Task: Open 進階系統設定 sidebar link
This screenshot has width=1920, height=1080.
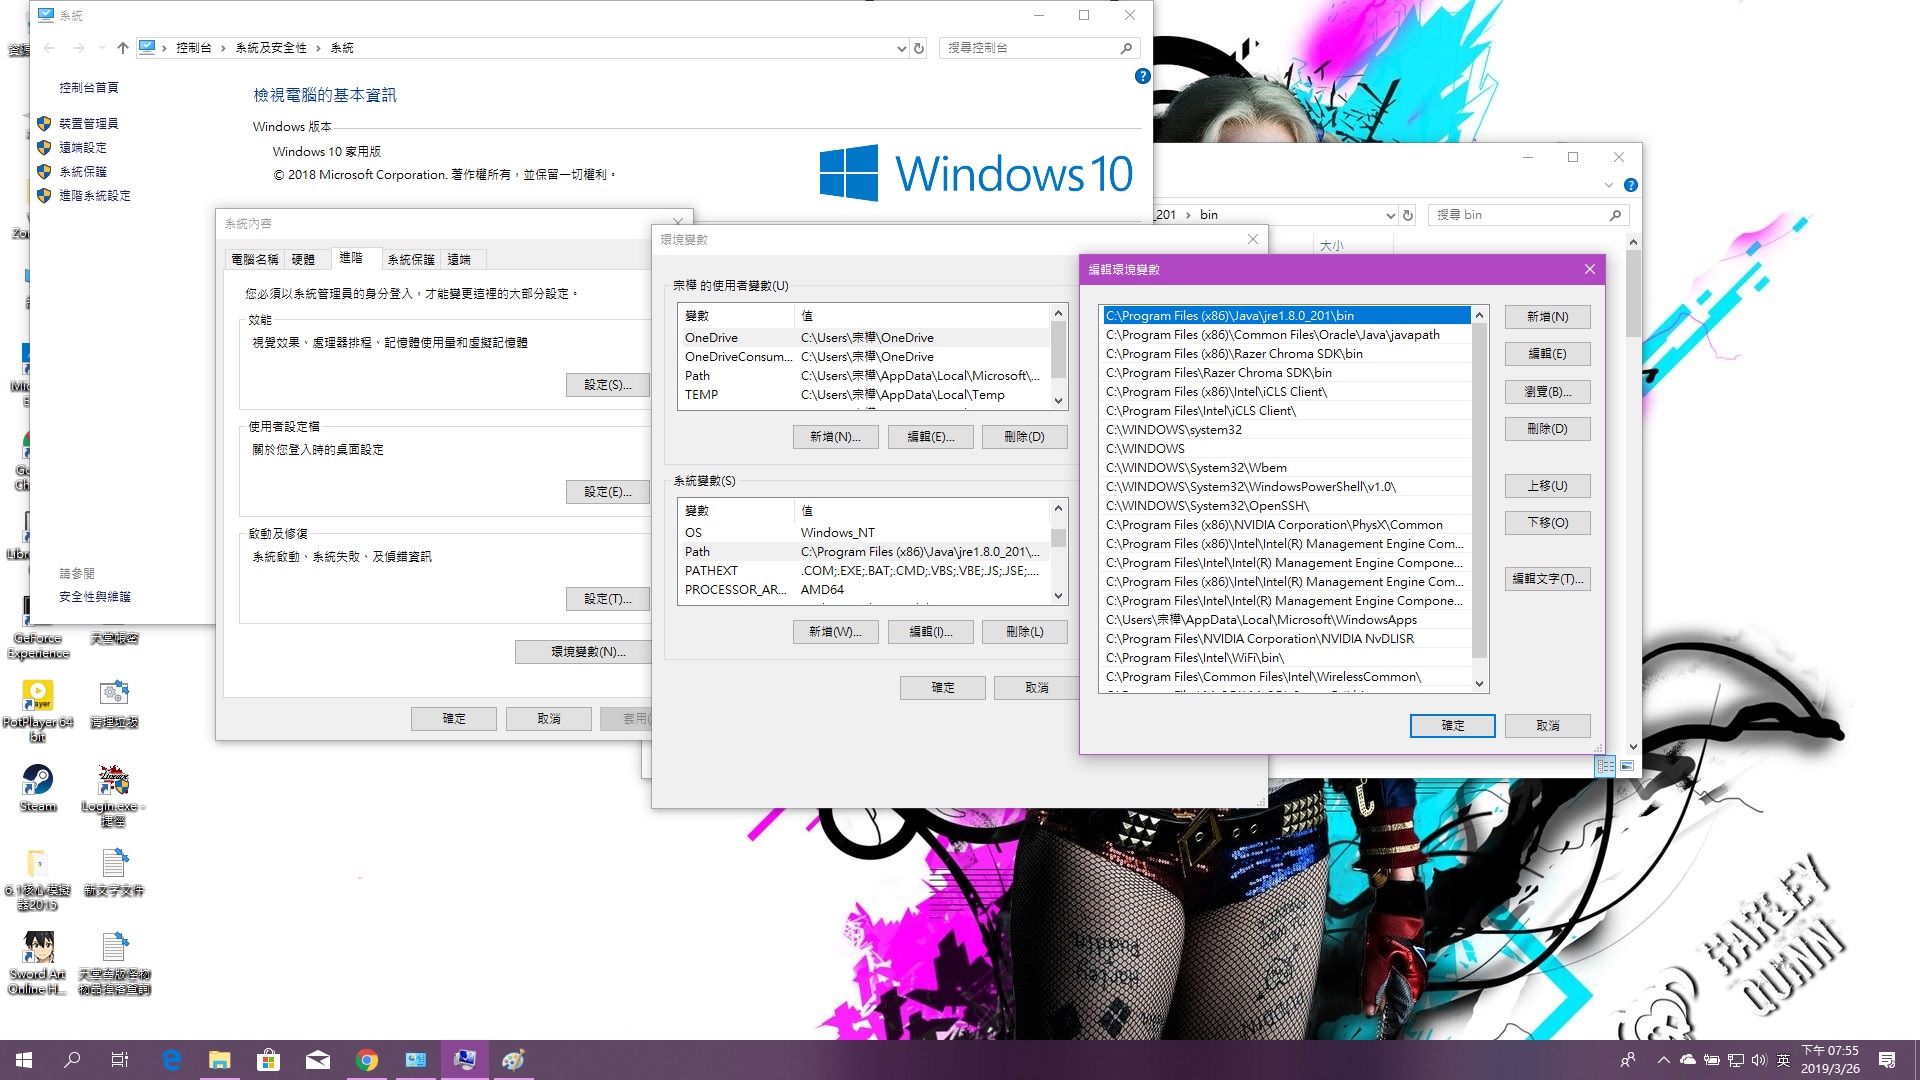Action: coord(95,196)
